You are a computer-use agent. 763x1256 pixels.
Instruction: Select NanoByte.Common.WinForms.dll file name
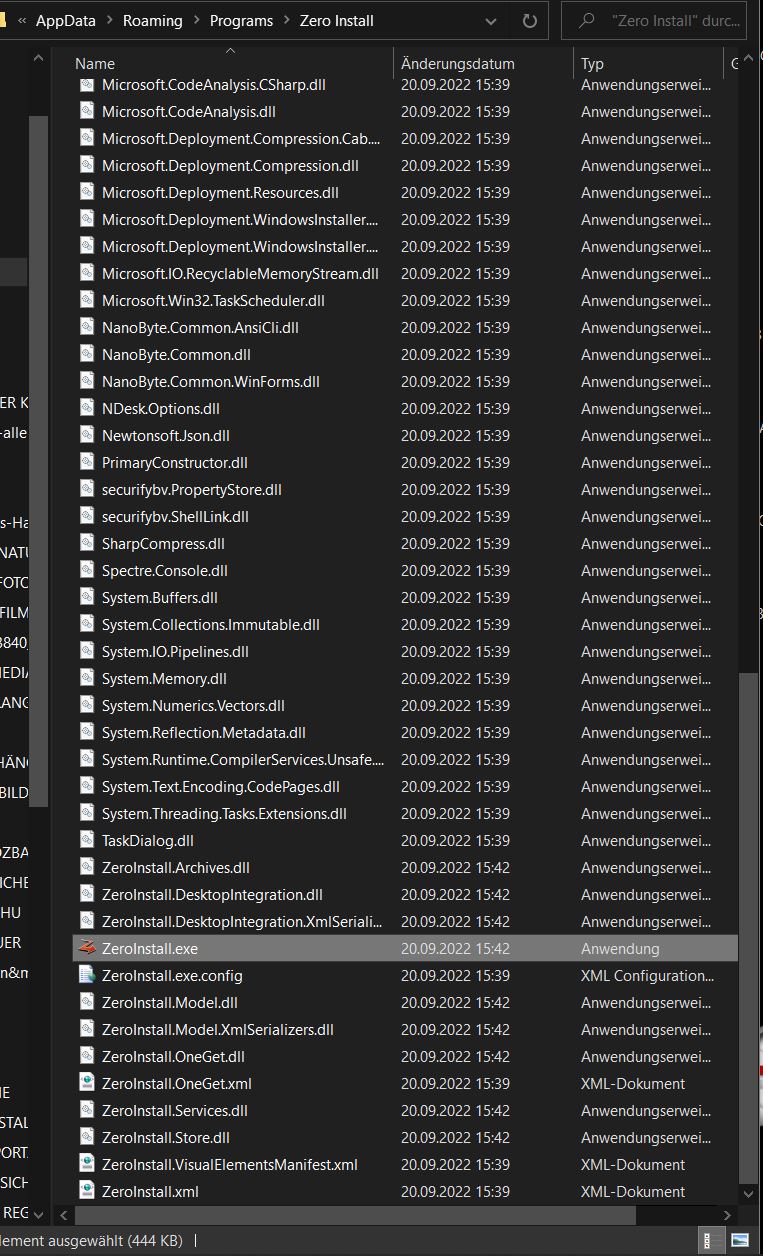coord(211,382)
